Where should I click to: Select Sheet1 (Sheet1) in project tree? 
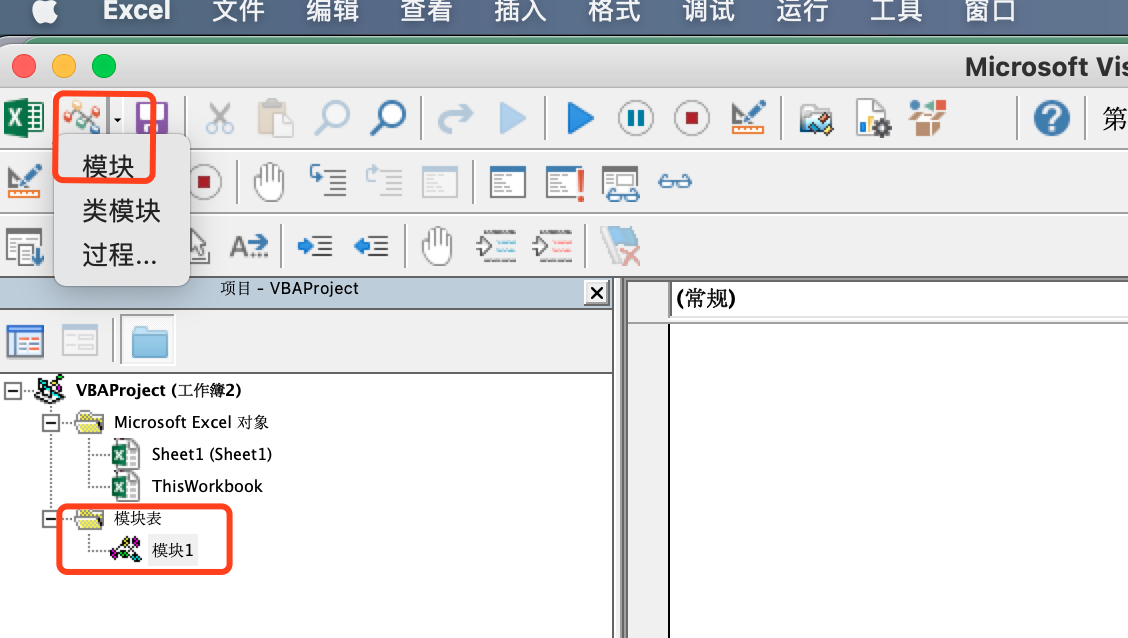(x=212, y=455)
